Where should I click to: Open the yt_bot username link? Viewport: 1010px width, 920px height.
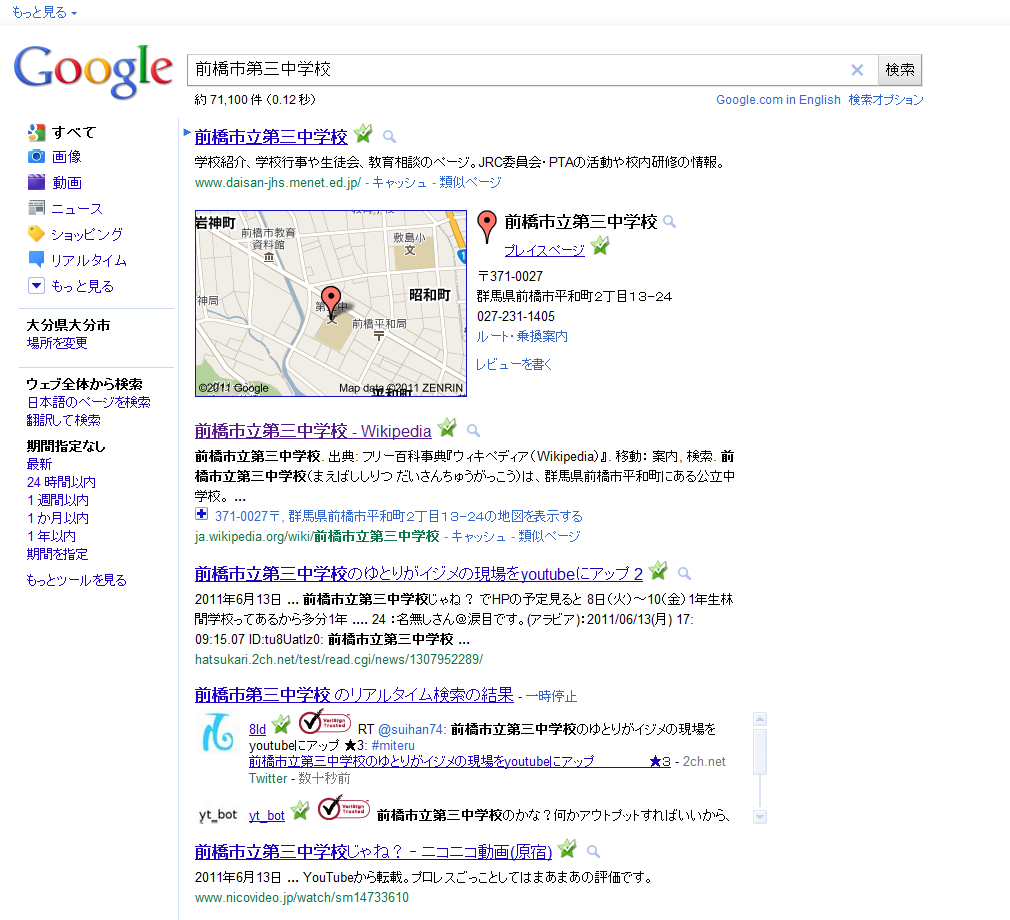click(x=267, y=816)
